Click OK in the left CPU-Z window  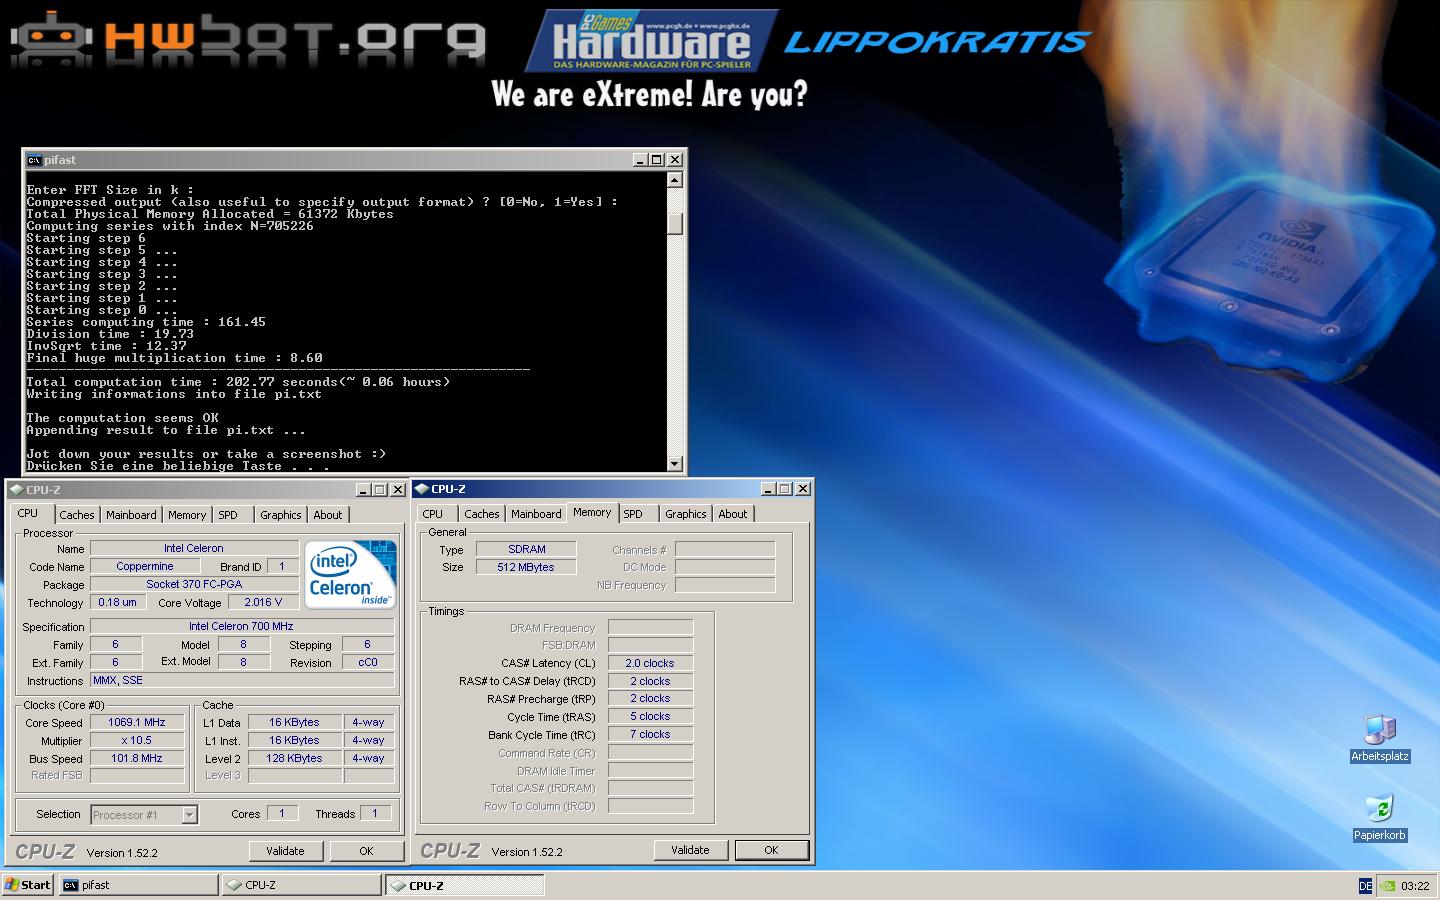tap(366, 851)
